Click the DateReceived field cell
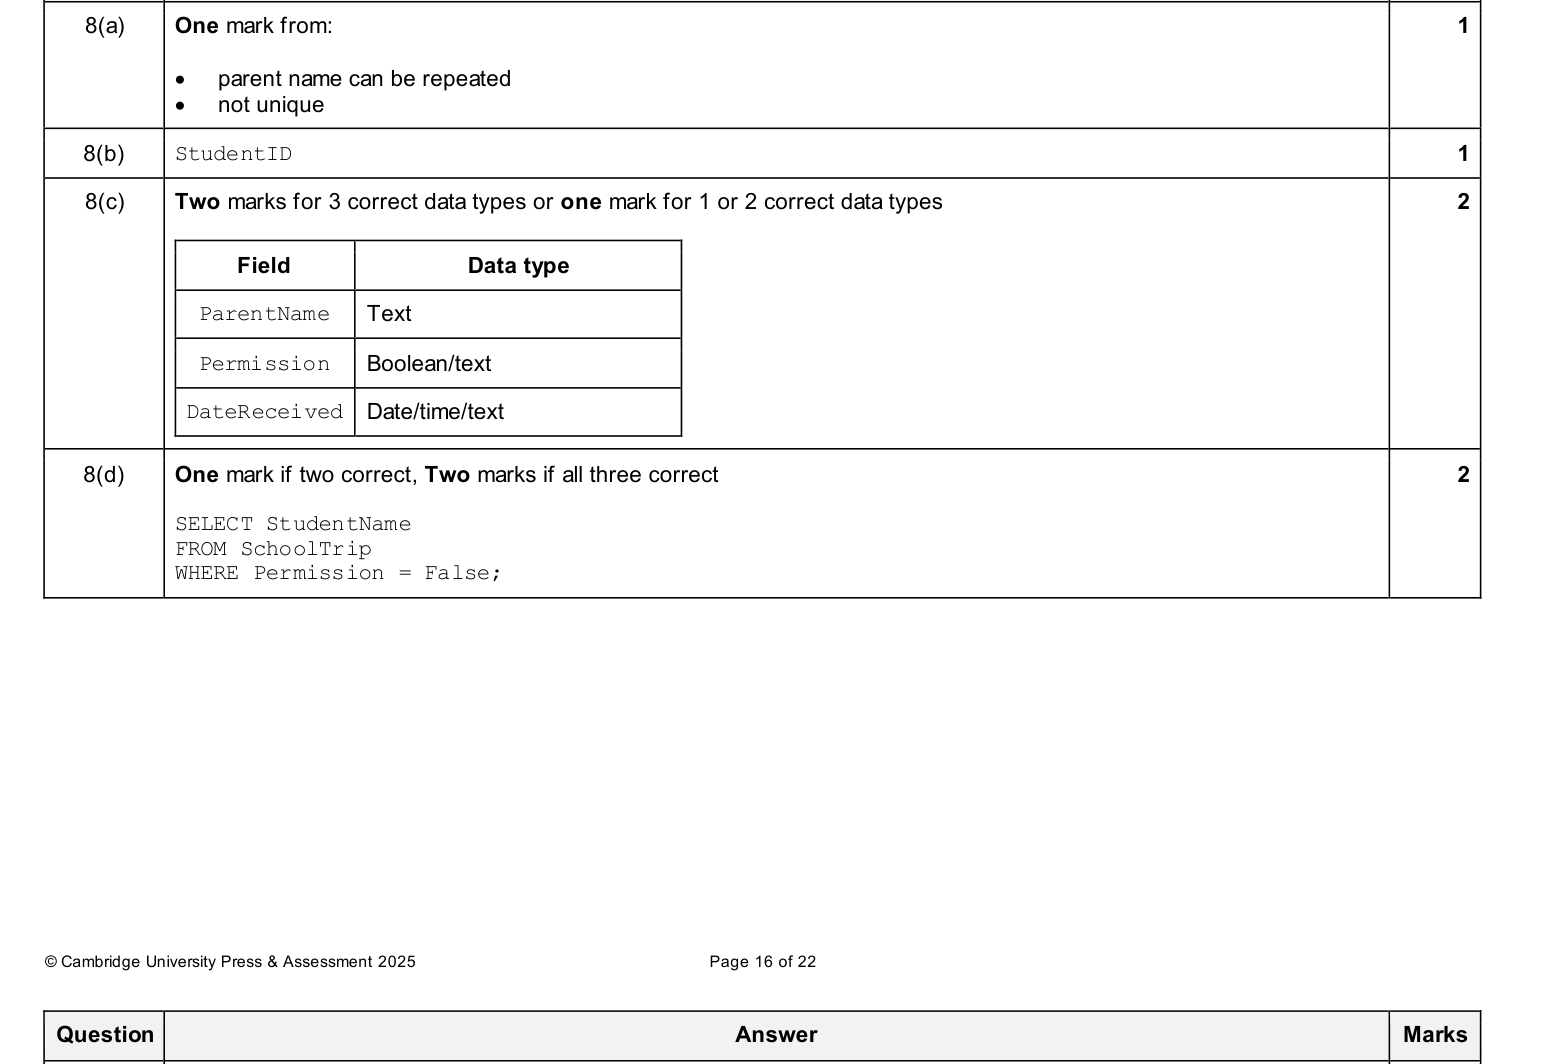The height and width of the screenshot is (1064, 1568). [264, 412]
